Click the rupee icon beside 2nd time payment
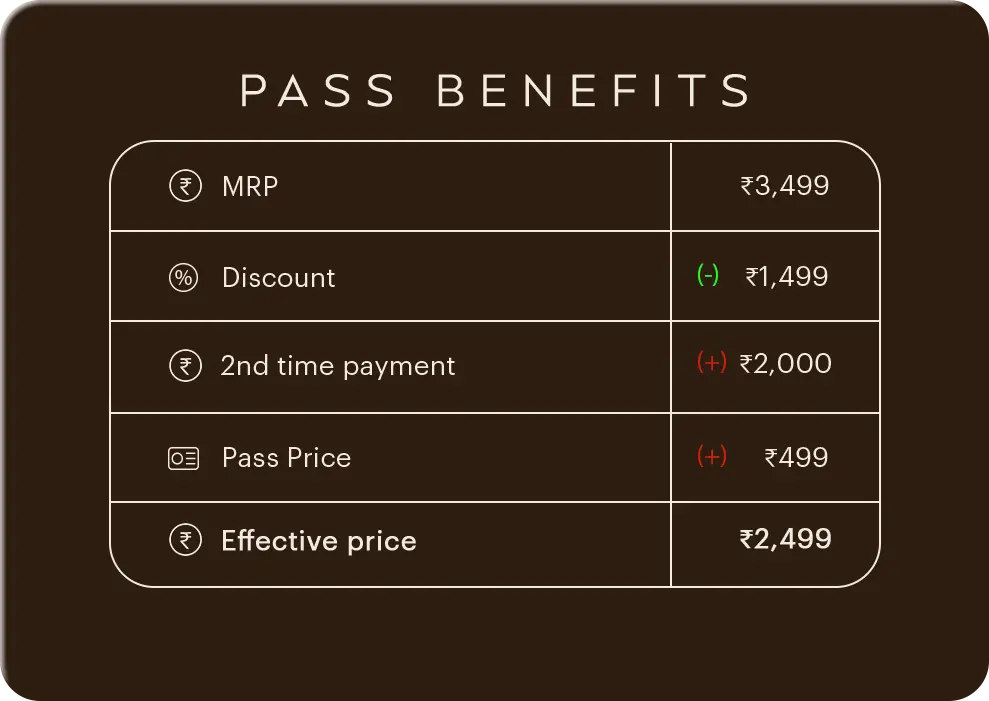 click(185, 366)
